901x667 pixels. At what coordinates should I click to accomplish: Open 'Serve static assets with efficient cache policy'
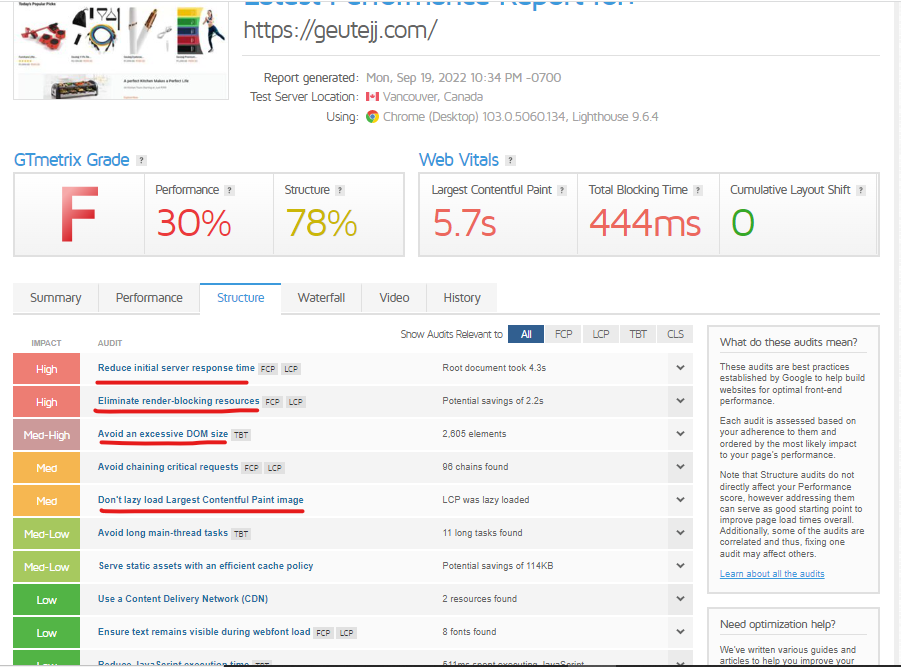point(206,566)
